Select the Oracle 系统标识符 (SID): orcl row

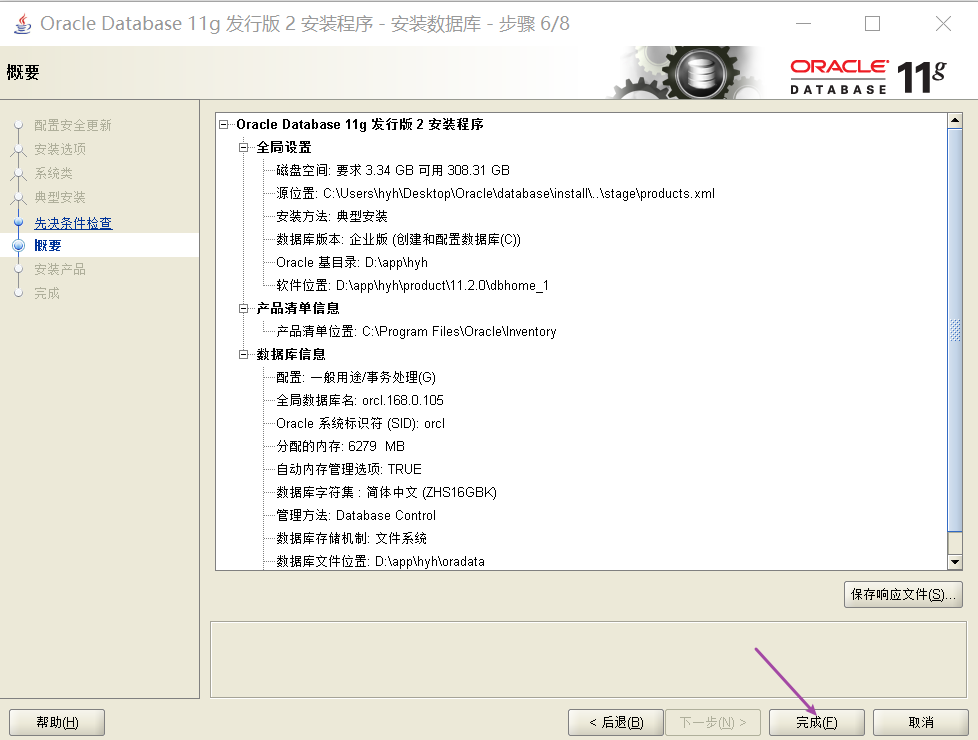tap(361, 424)
